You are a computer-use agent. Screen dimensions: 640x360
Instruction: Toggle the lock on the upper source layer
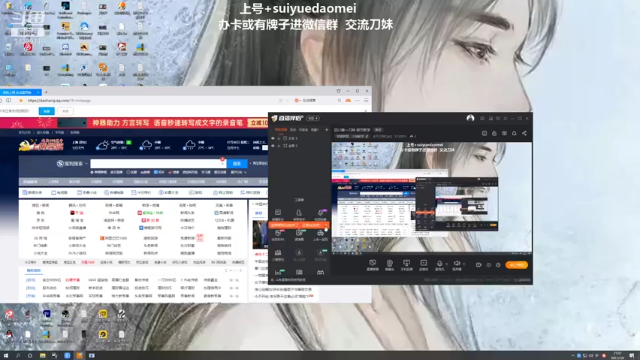click(279, 138)
